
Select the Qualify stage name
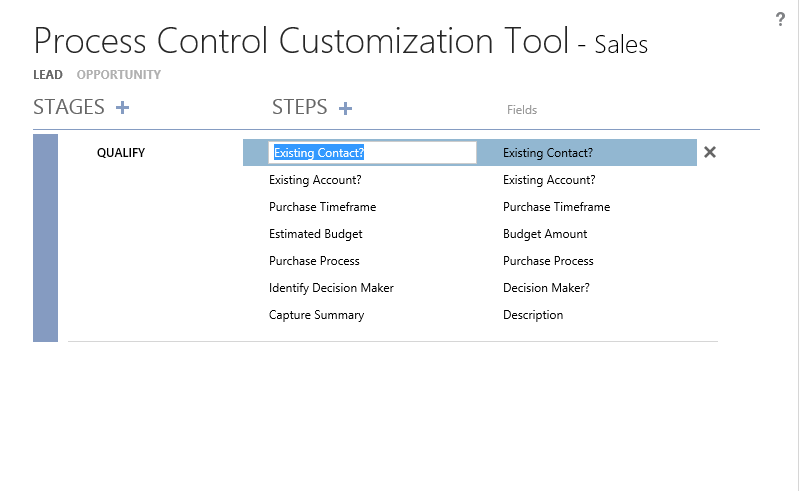pyautogui.click(x=121, y=153)
